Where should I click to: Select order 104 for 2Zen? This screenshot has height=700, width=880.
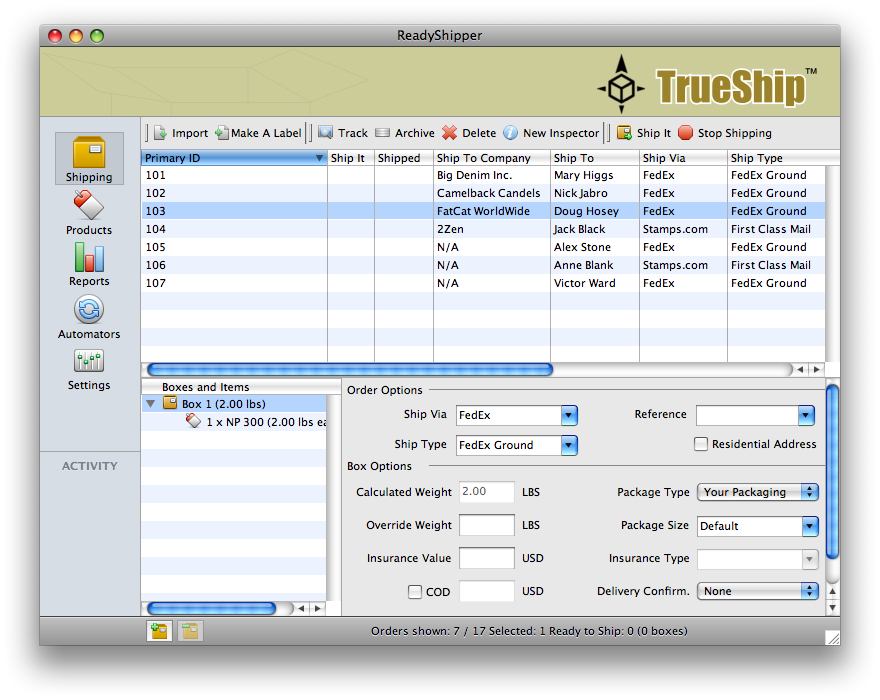(483, 229)
